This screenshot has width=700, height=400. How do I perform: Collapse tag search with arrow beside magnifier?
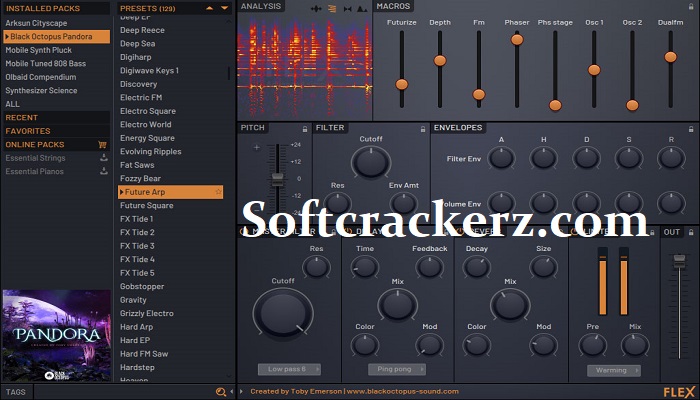click(232, 392)
